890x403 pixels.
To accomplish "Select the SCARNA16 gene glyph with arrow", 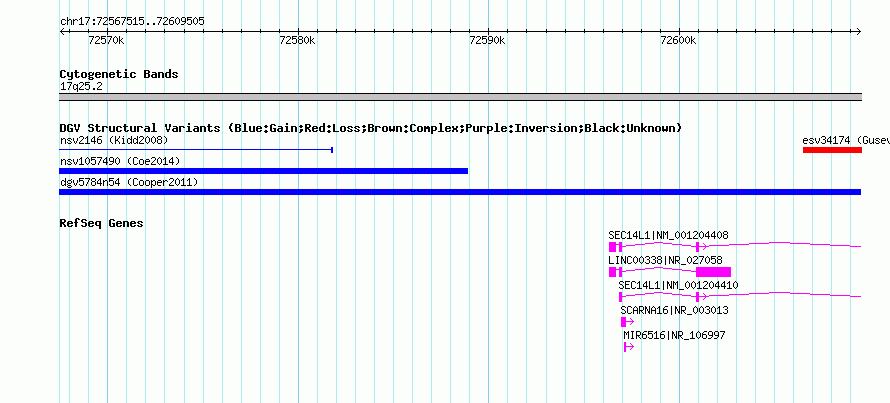I will coord(627,322).
